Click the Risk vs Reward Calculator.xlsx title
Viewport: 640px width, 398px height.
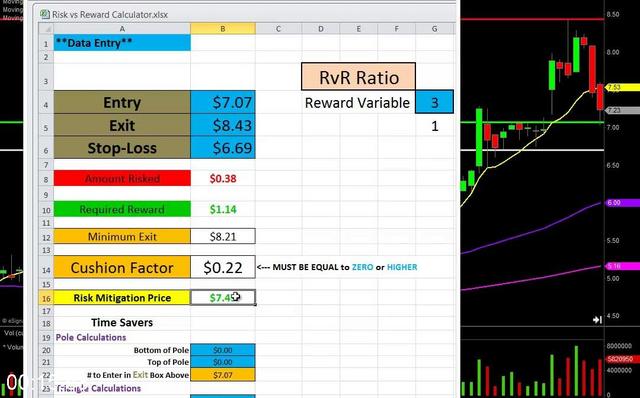pyautogui.click(x=110, y=15)
